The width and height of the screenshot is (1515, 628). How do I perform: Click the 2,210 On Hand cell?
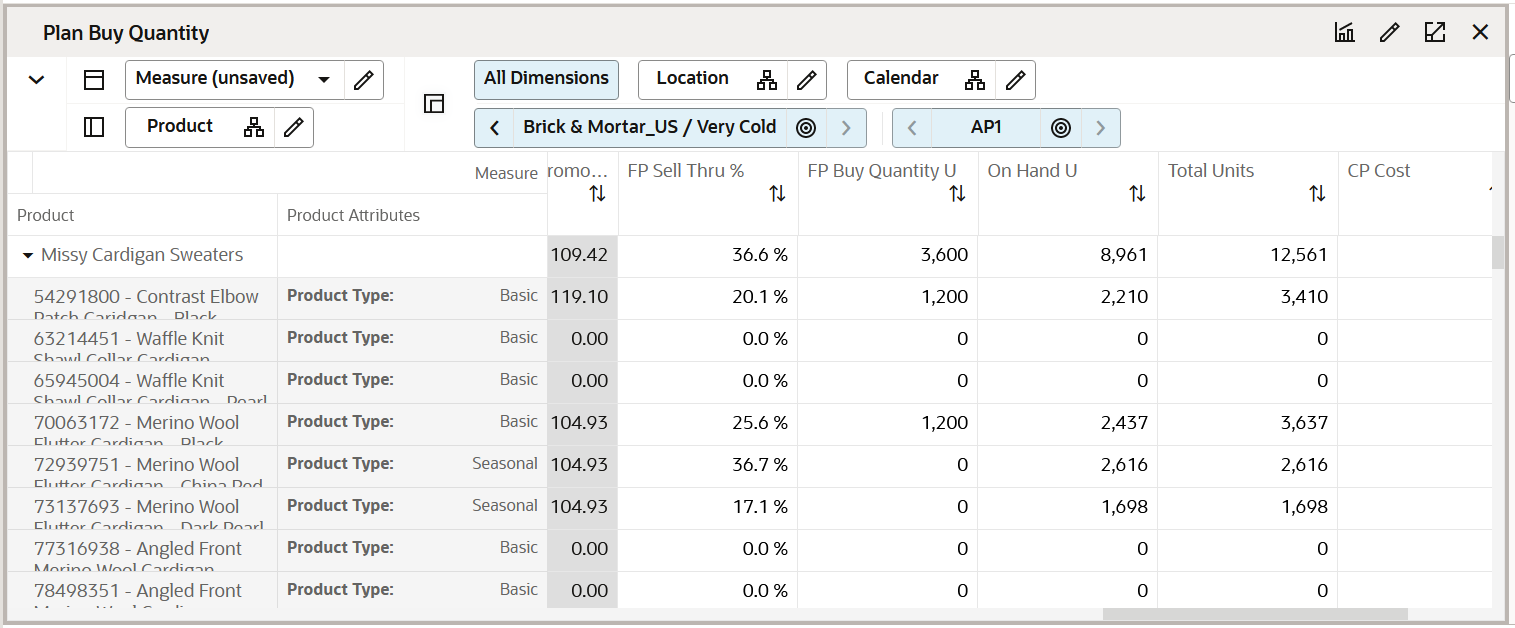[1068, 298]
